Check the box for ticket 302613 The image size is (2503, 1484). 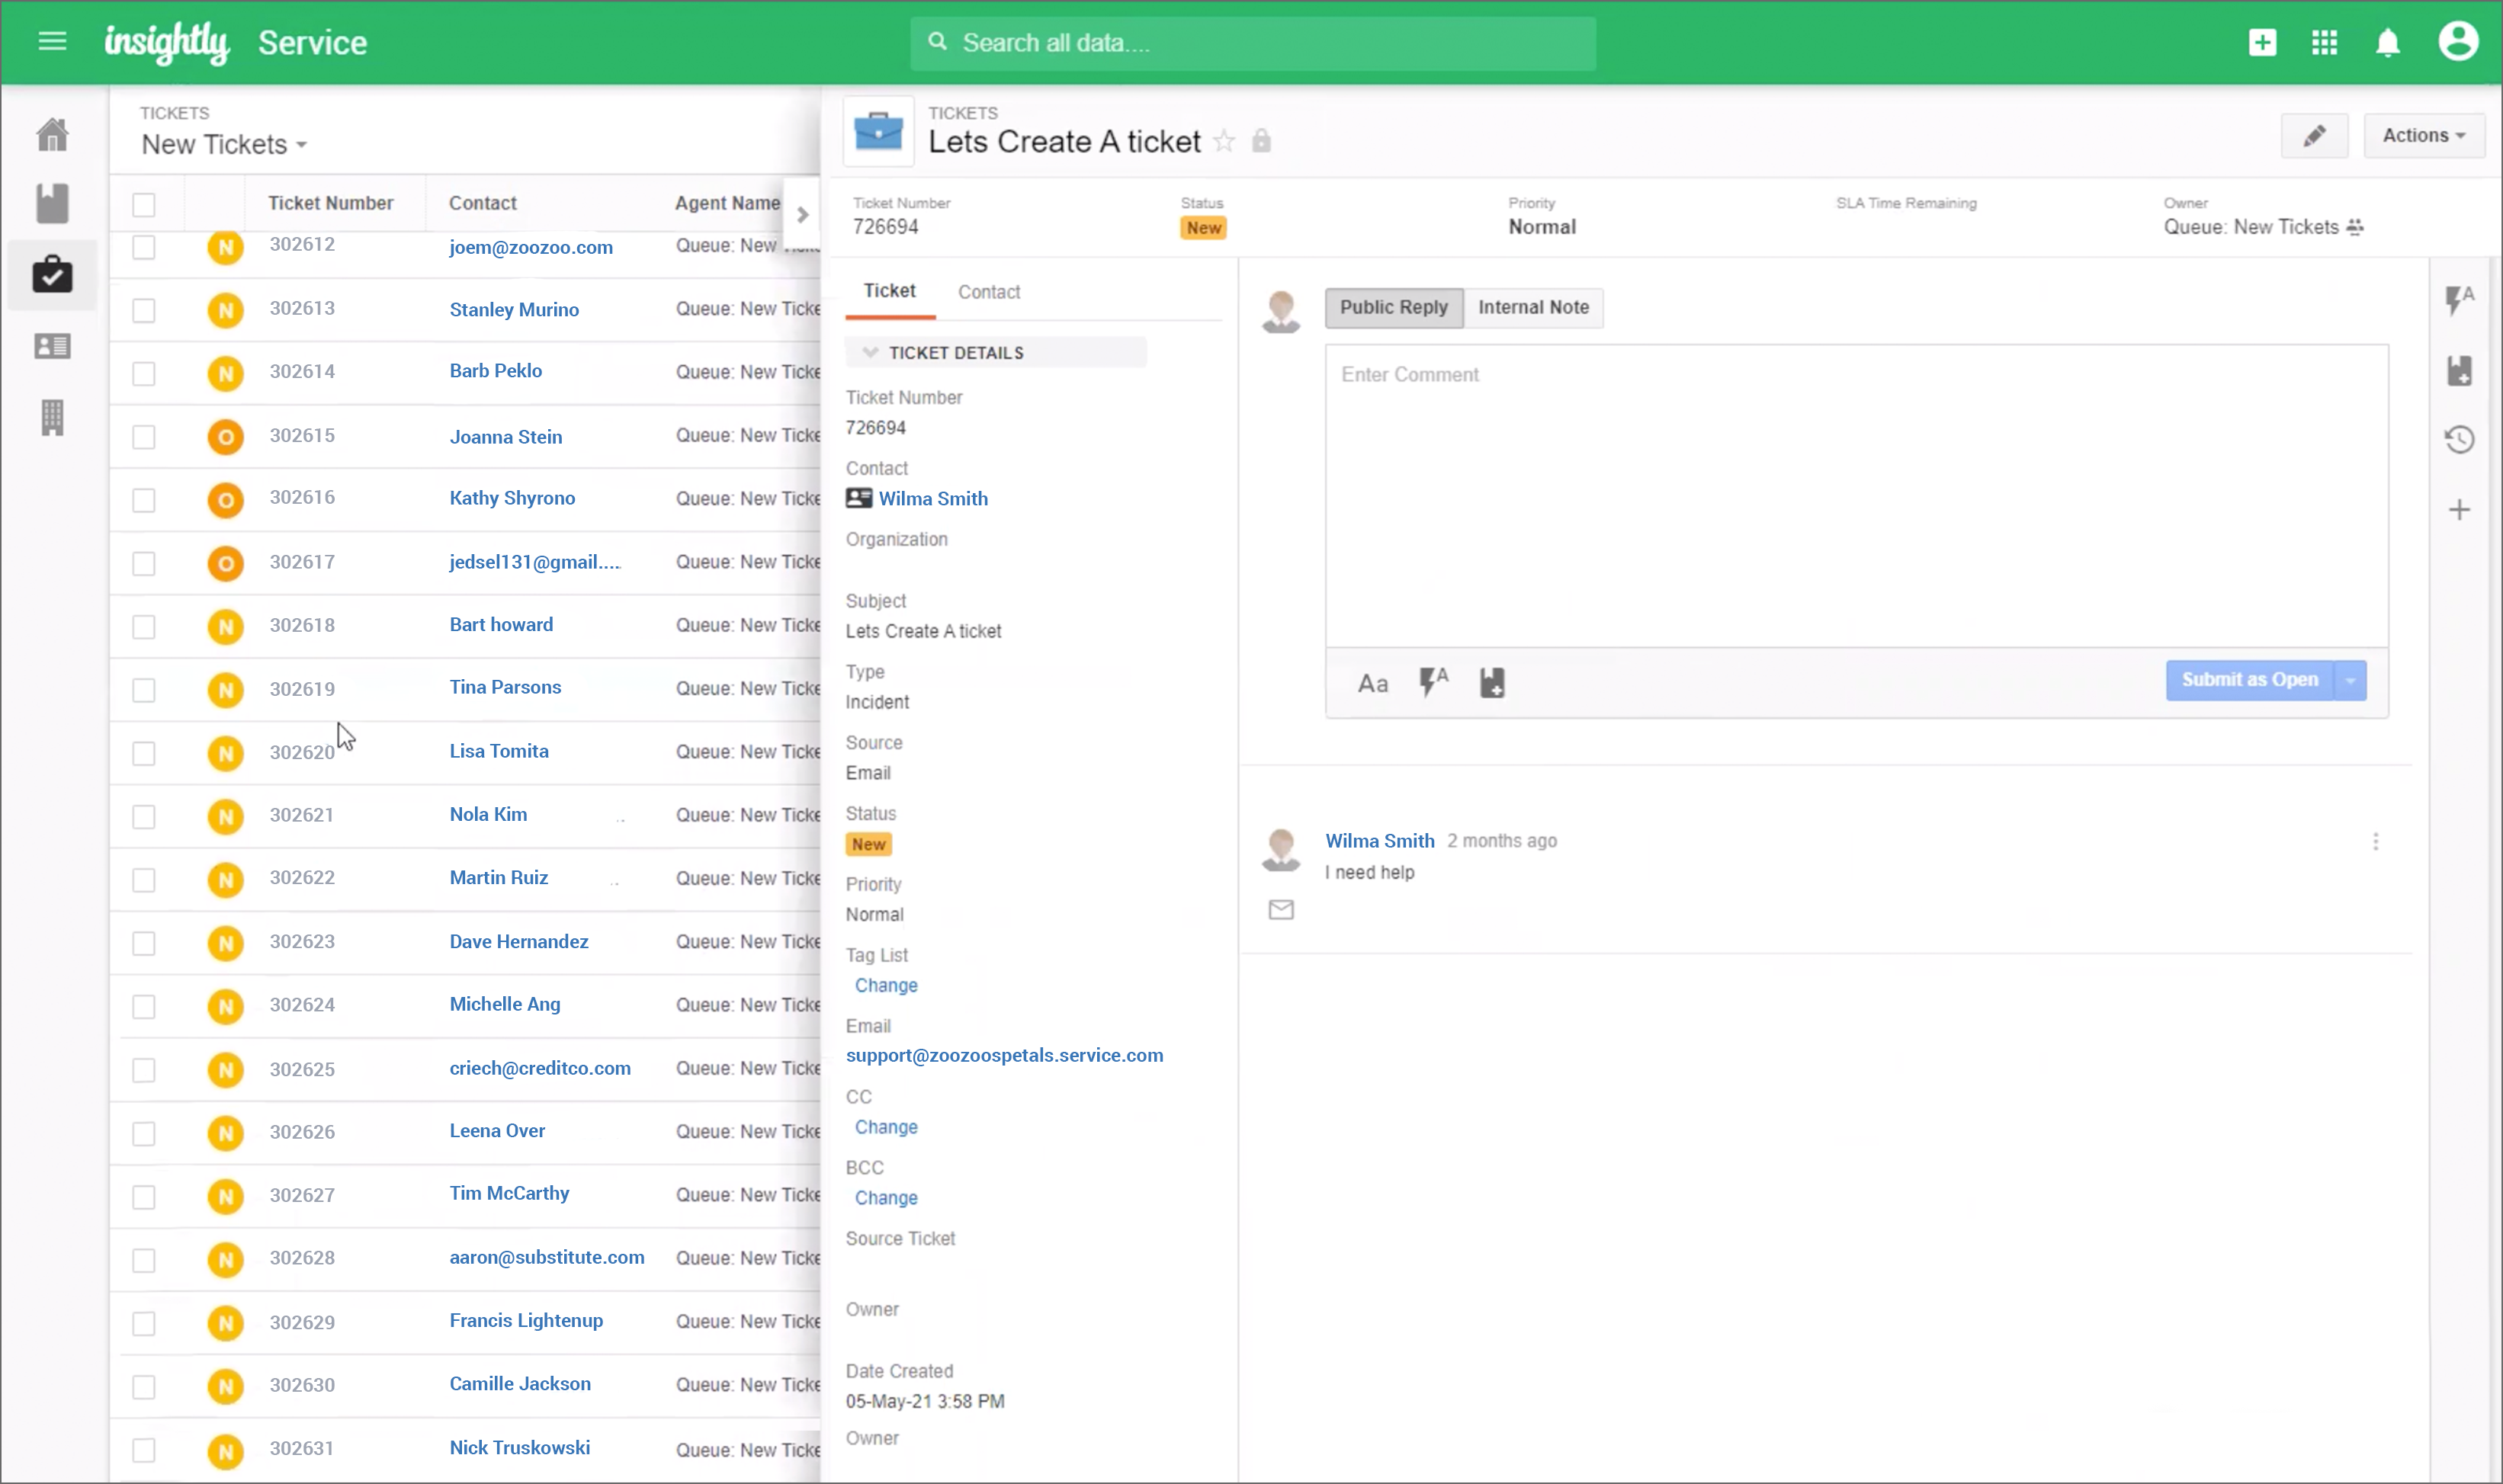click(144, 310)
